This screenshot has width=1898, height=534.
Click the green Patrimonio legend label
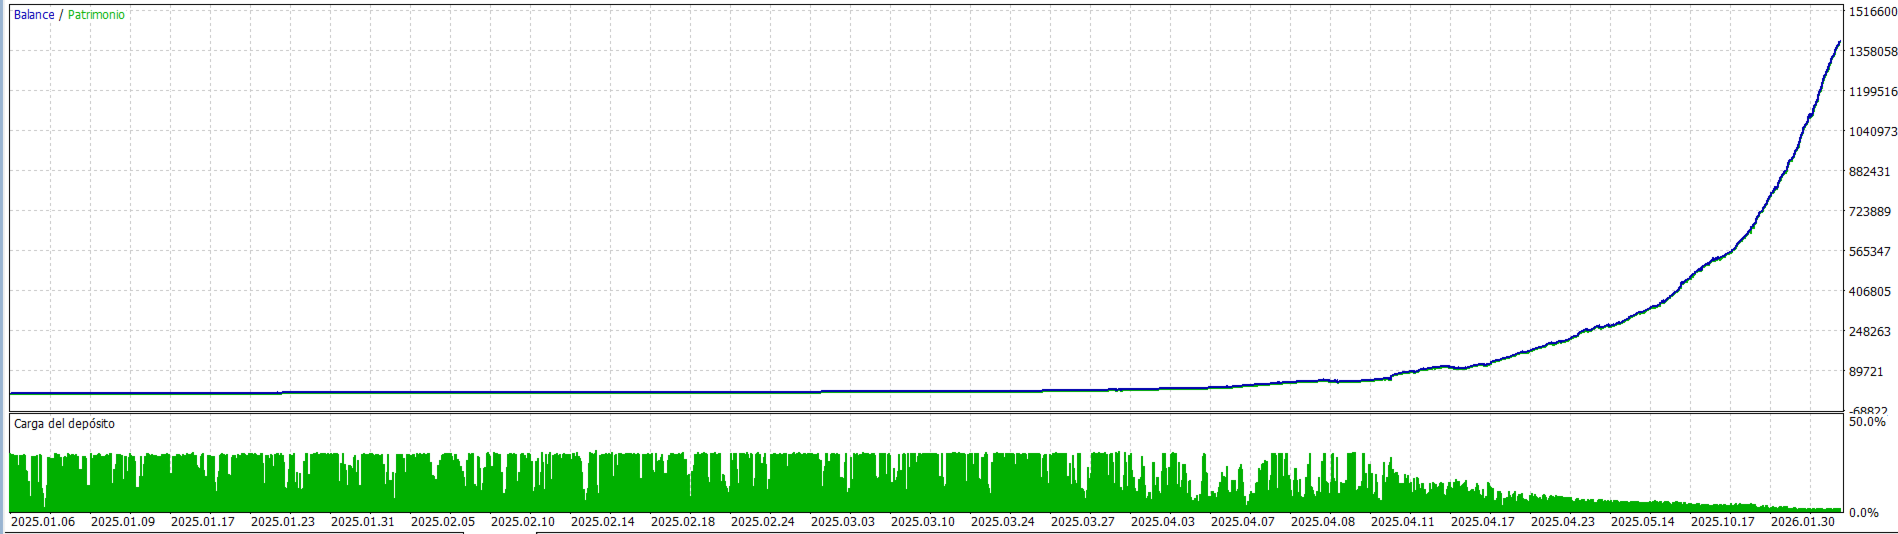tap(96, 15)
